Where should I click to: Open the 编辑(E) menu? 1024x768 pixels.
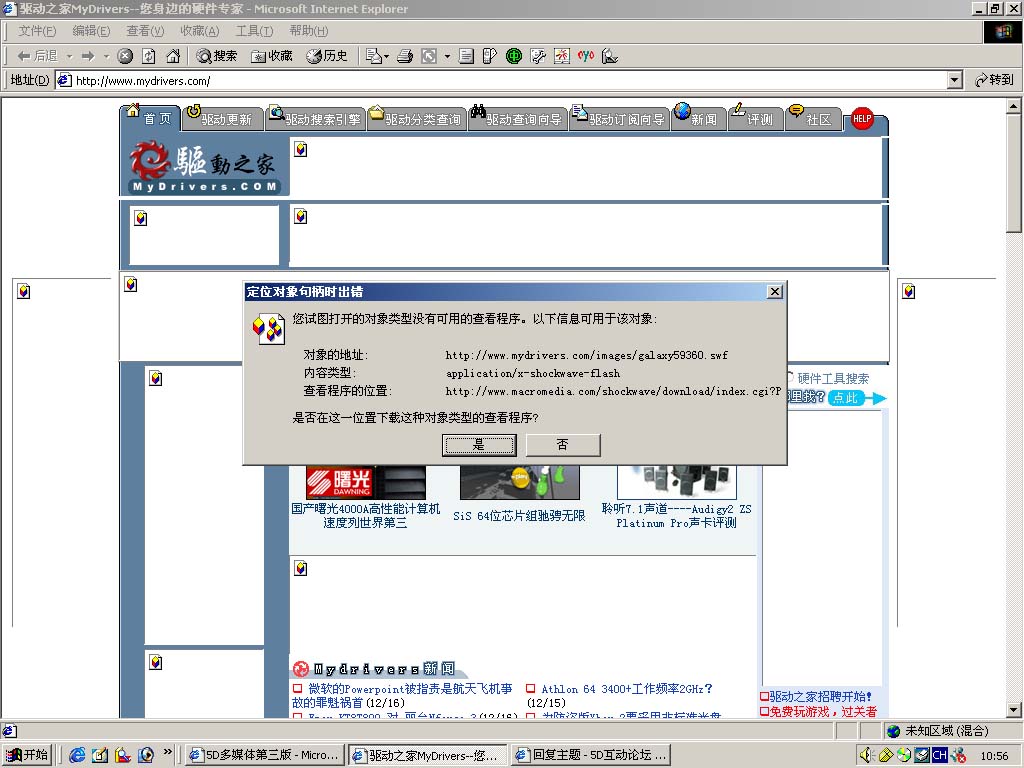(x=91, y=31)
